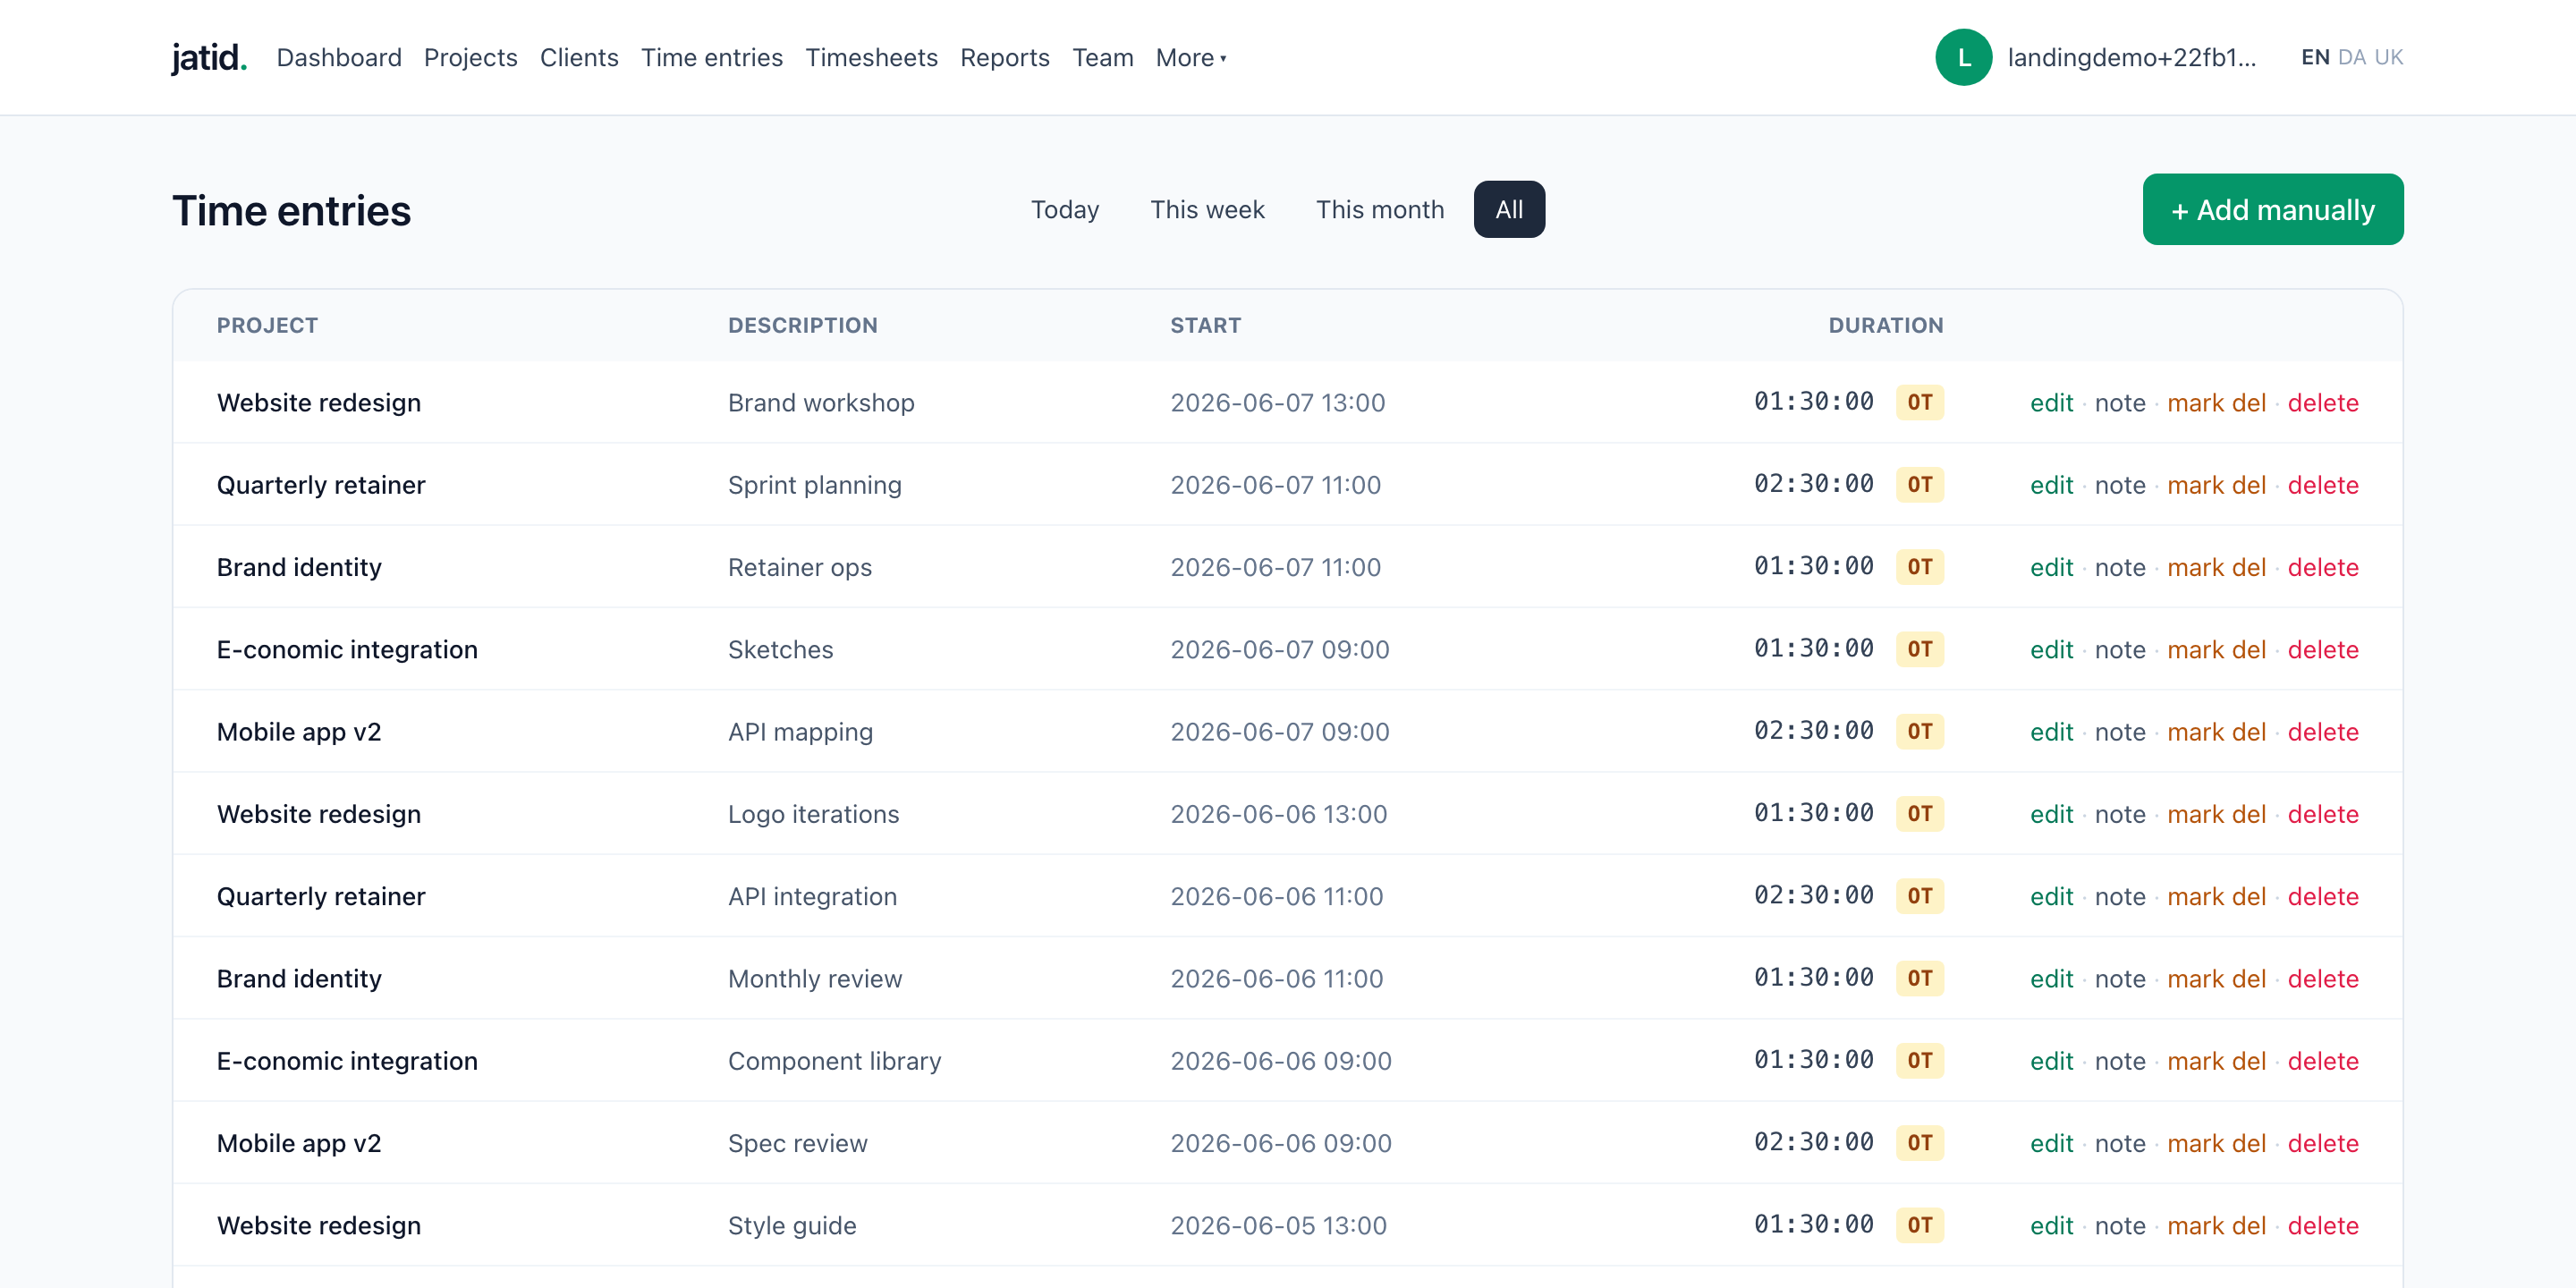Mark del the API integration entry

coord(2216,896)
